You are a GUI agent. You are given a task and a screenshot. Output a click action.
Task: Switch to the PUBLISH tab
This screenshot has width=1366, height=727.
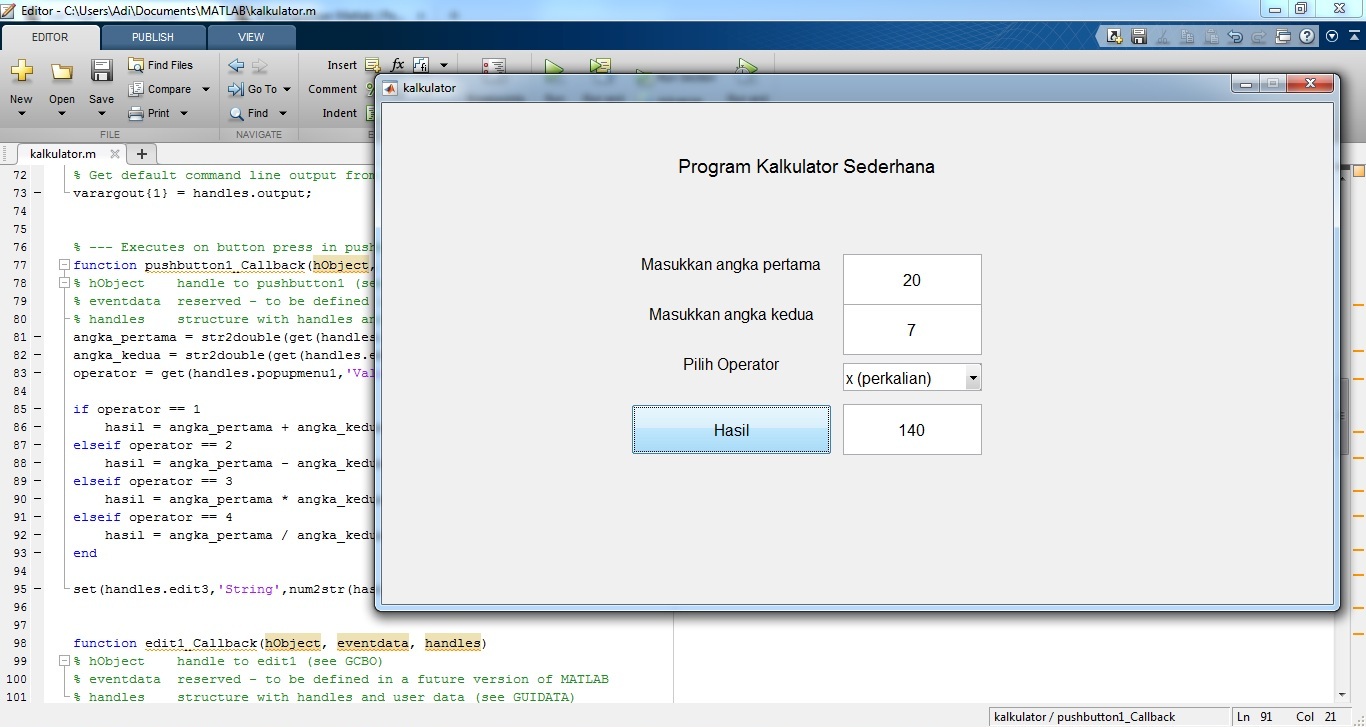pos(153,37)
